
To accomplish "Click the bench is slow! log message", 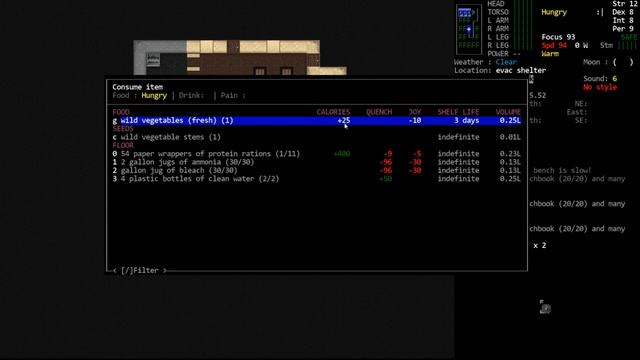I will tap(562, 170).
